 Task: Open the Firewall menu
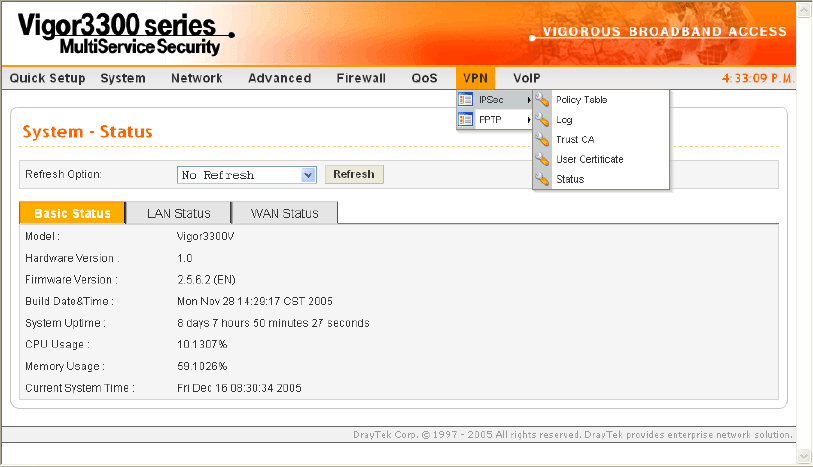(360, 78)
